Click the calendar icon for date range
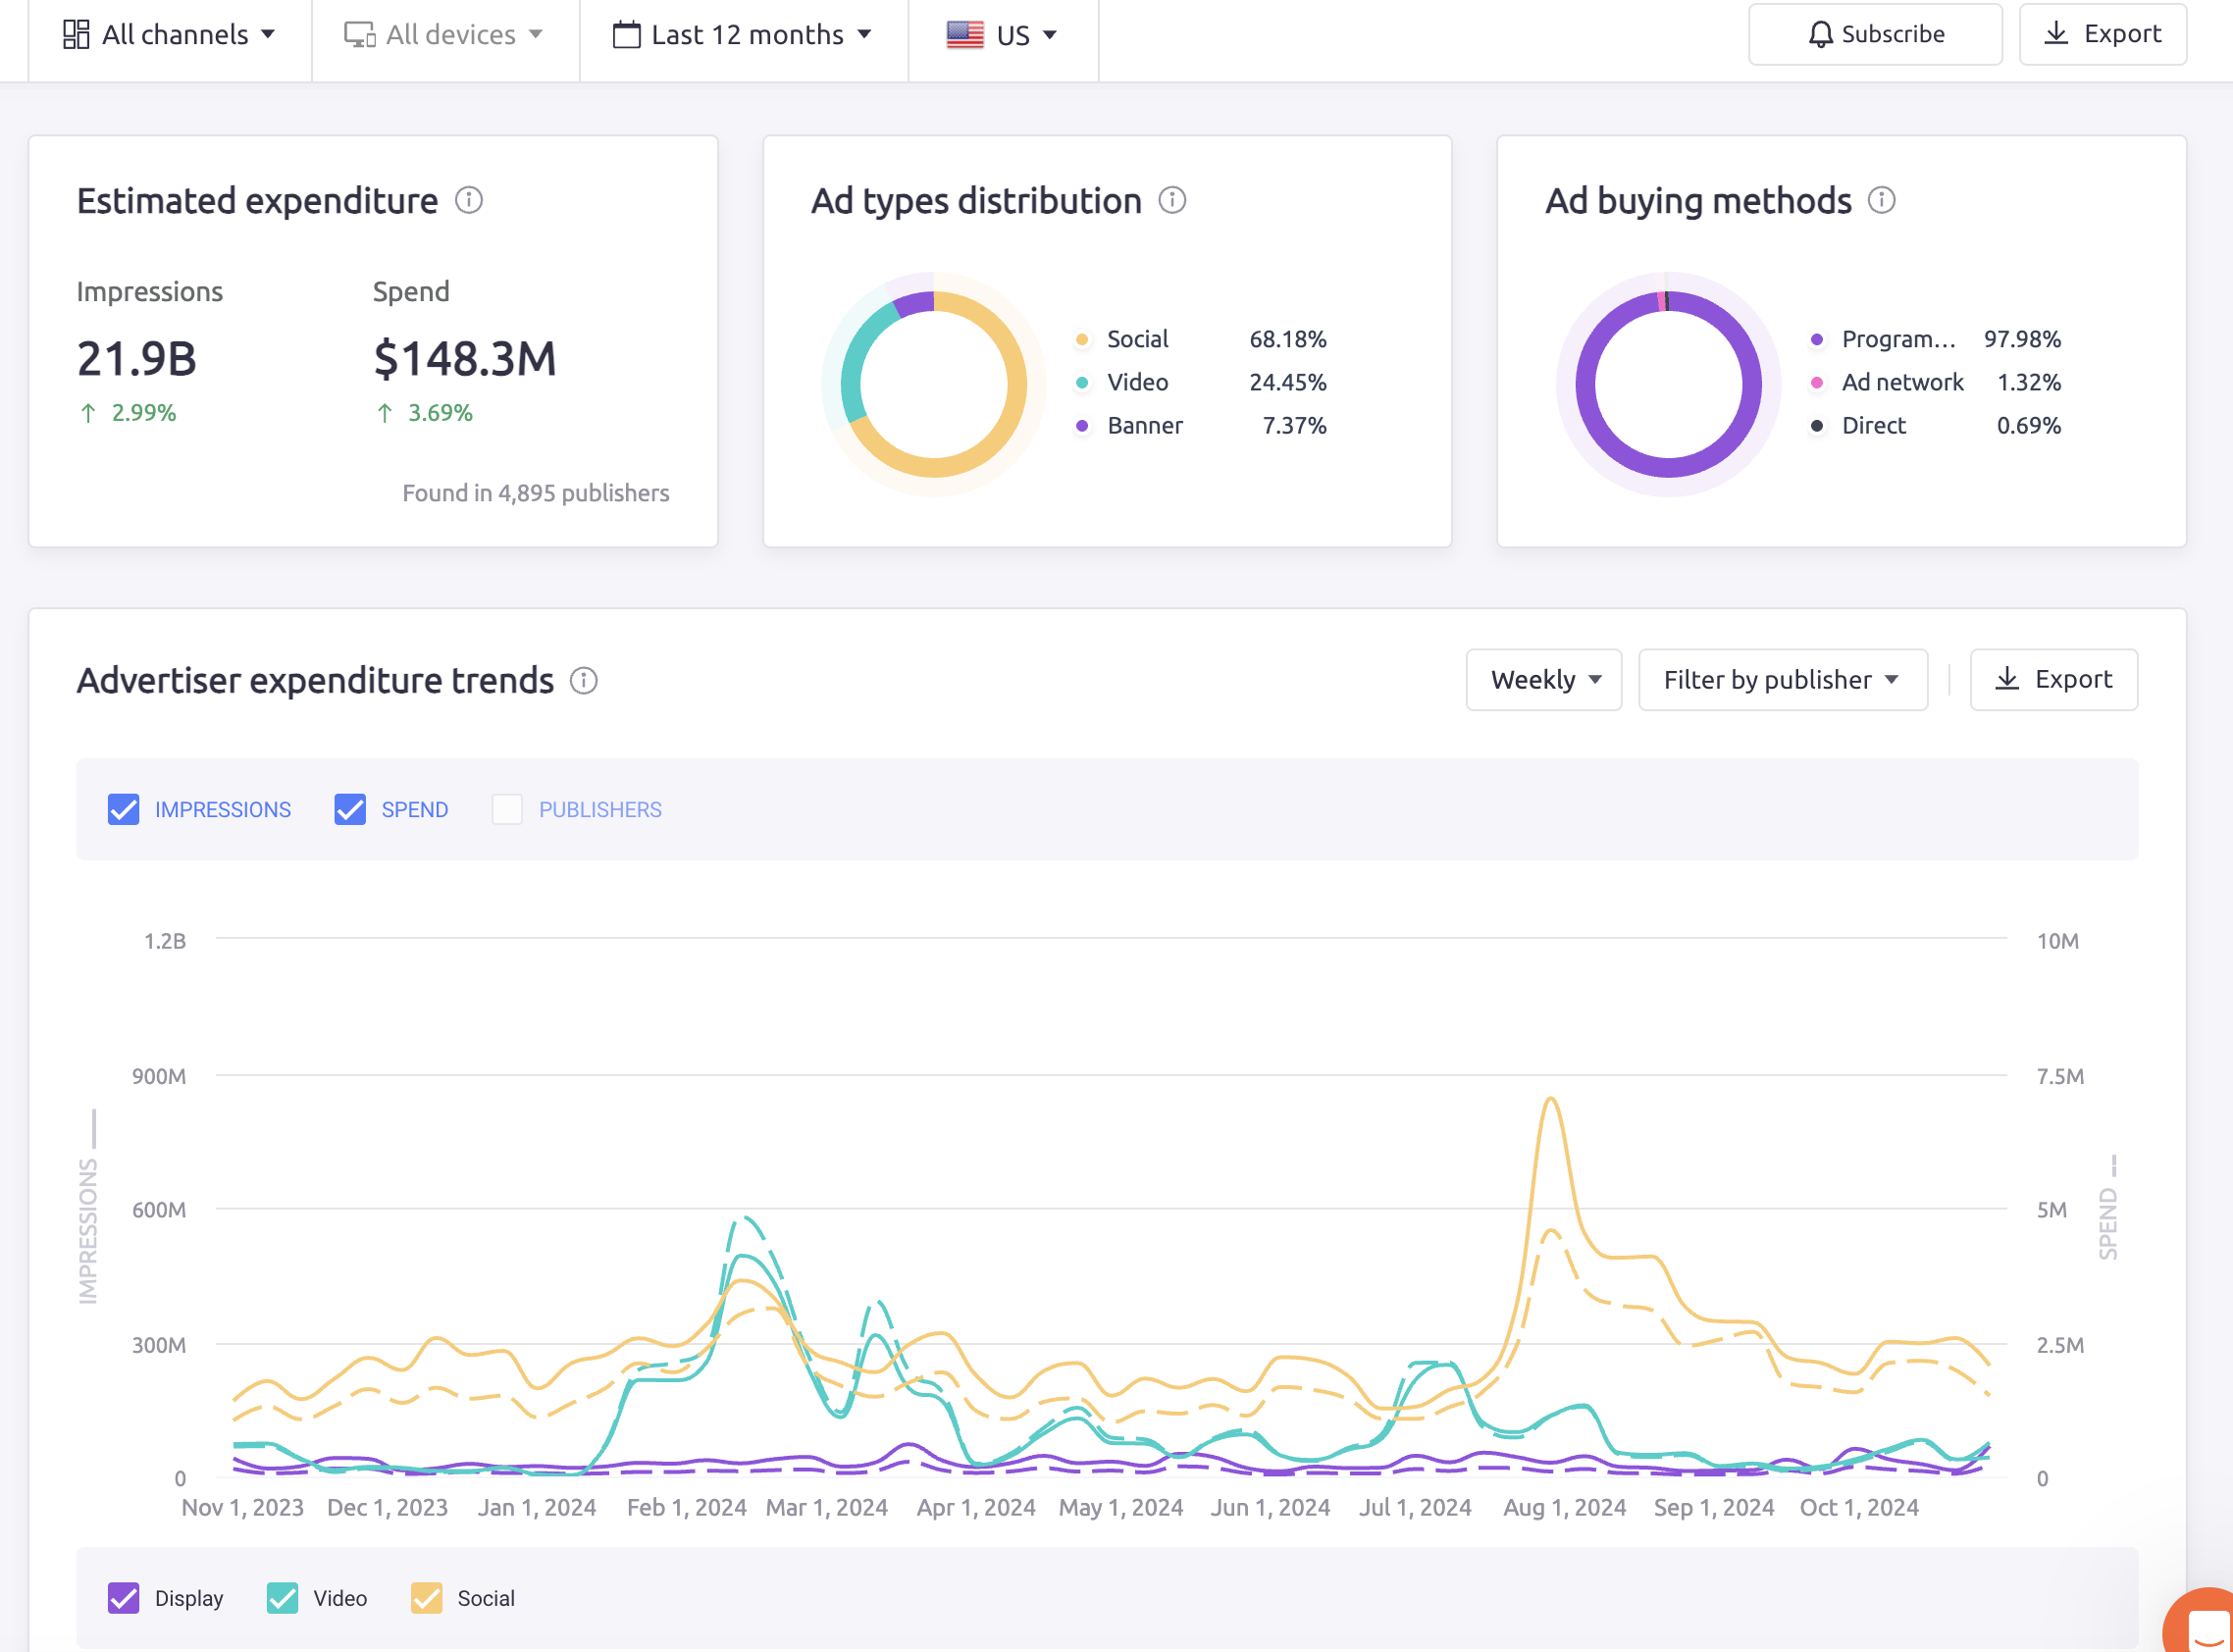2233x1652 pixels. tap(626, 34)
